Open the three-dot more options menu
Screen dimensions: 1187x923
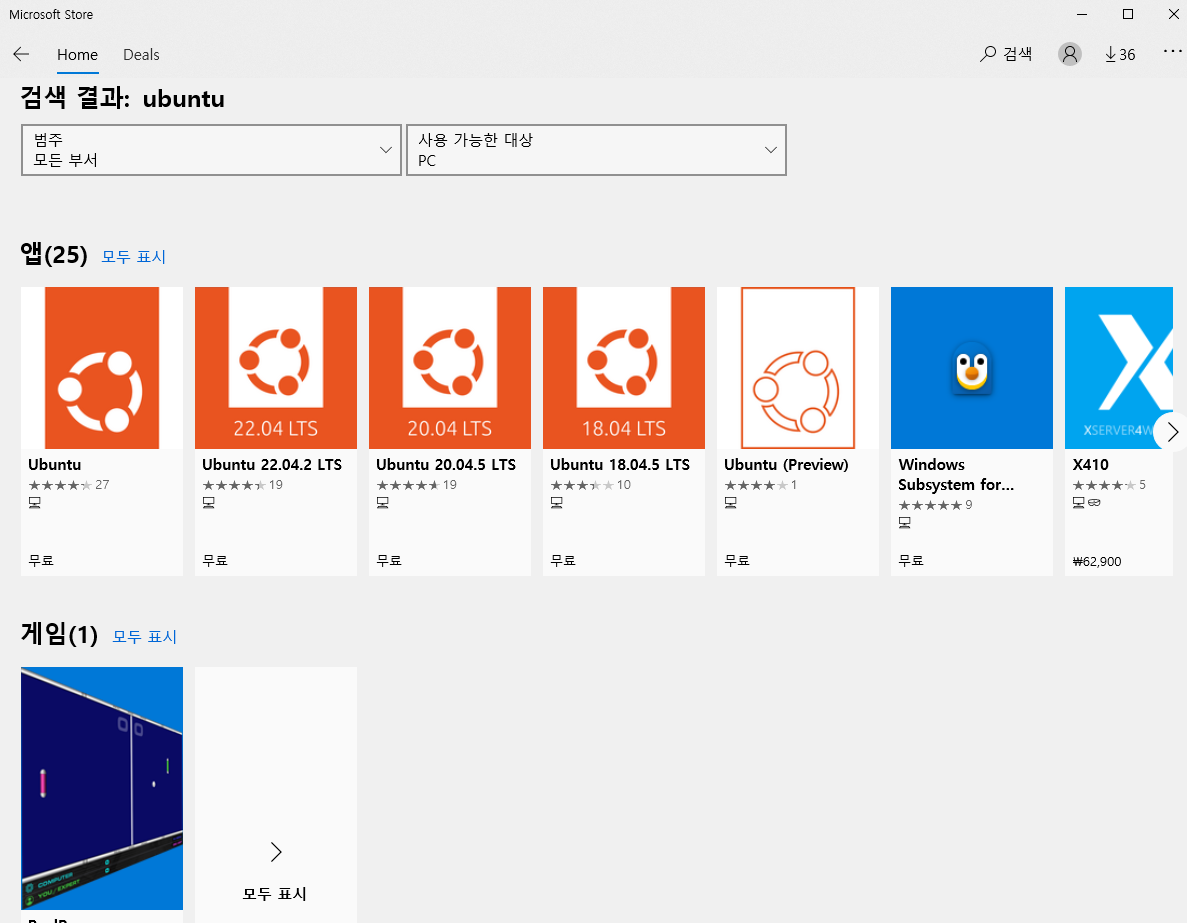[1172, 51]
